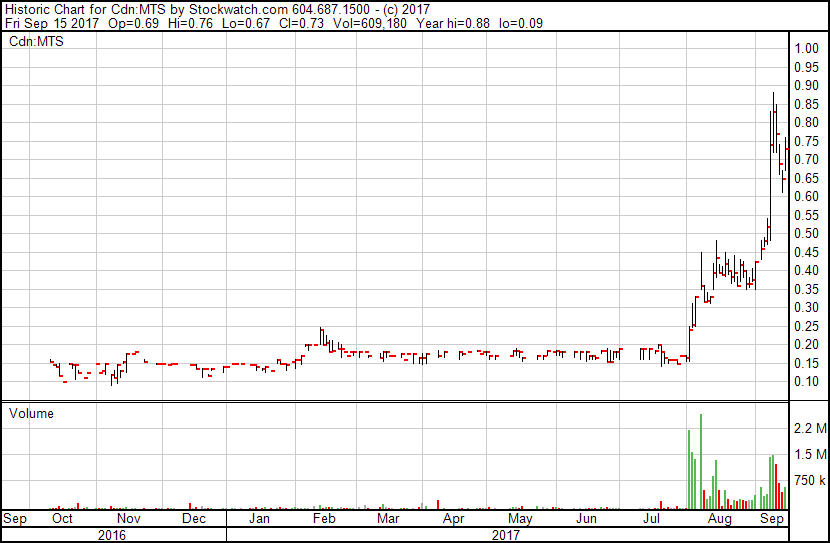The height and width of the screenshot is (543, 830).
Task: Click the 0.50 price axis label
Action: (806, 233)
